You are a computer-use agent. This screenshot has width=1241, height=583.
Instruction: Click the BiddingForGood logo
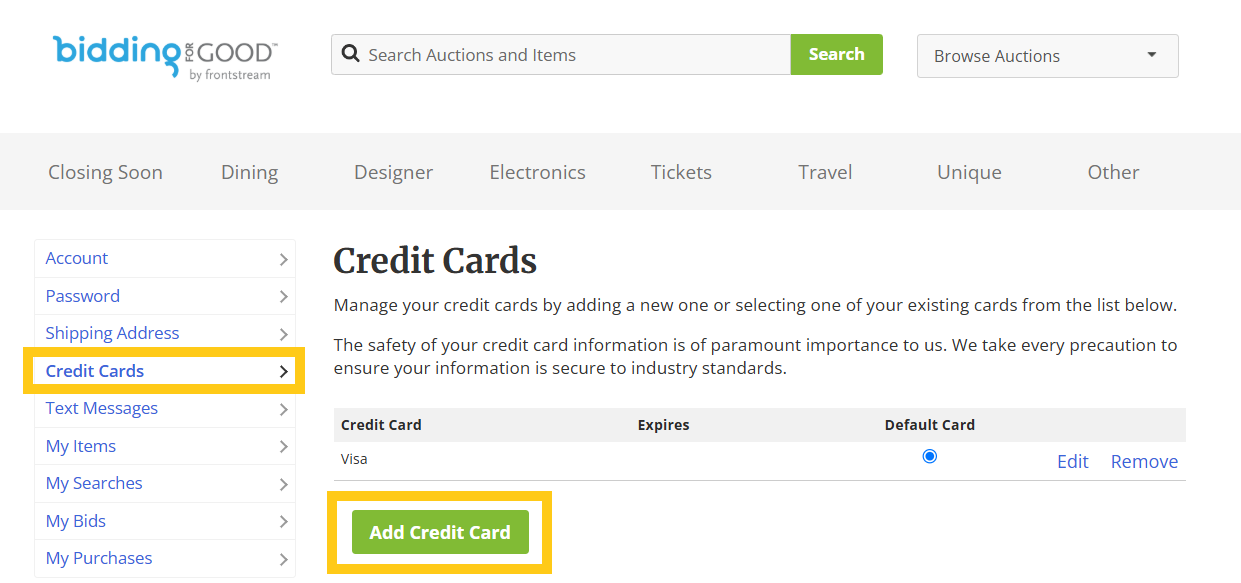(x=165, y=57)
